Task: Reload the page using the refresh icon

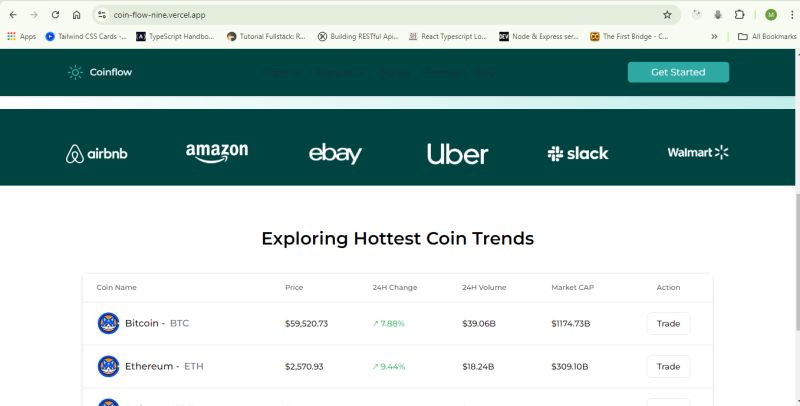Action: click(x=55, y=15)
